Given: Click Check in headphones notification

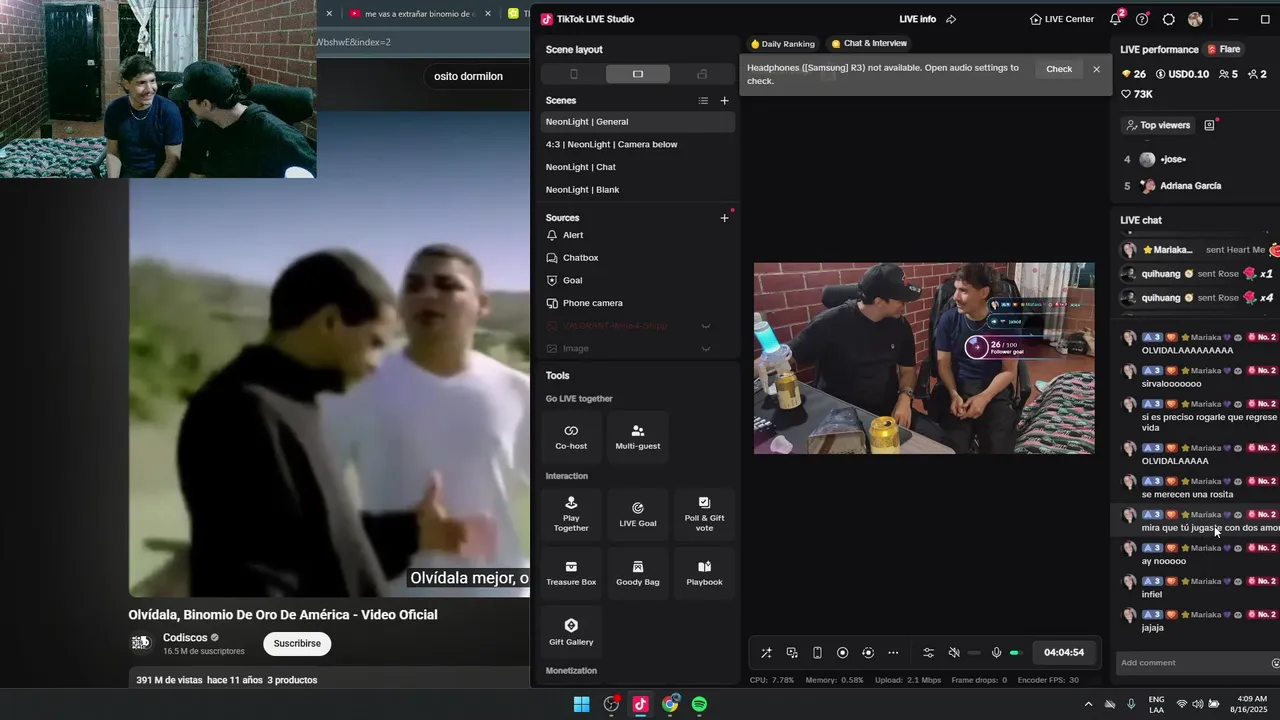Looking at the screenshot, I should pos(1059,69).
